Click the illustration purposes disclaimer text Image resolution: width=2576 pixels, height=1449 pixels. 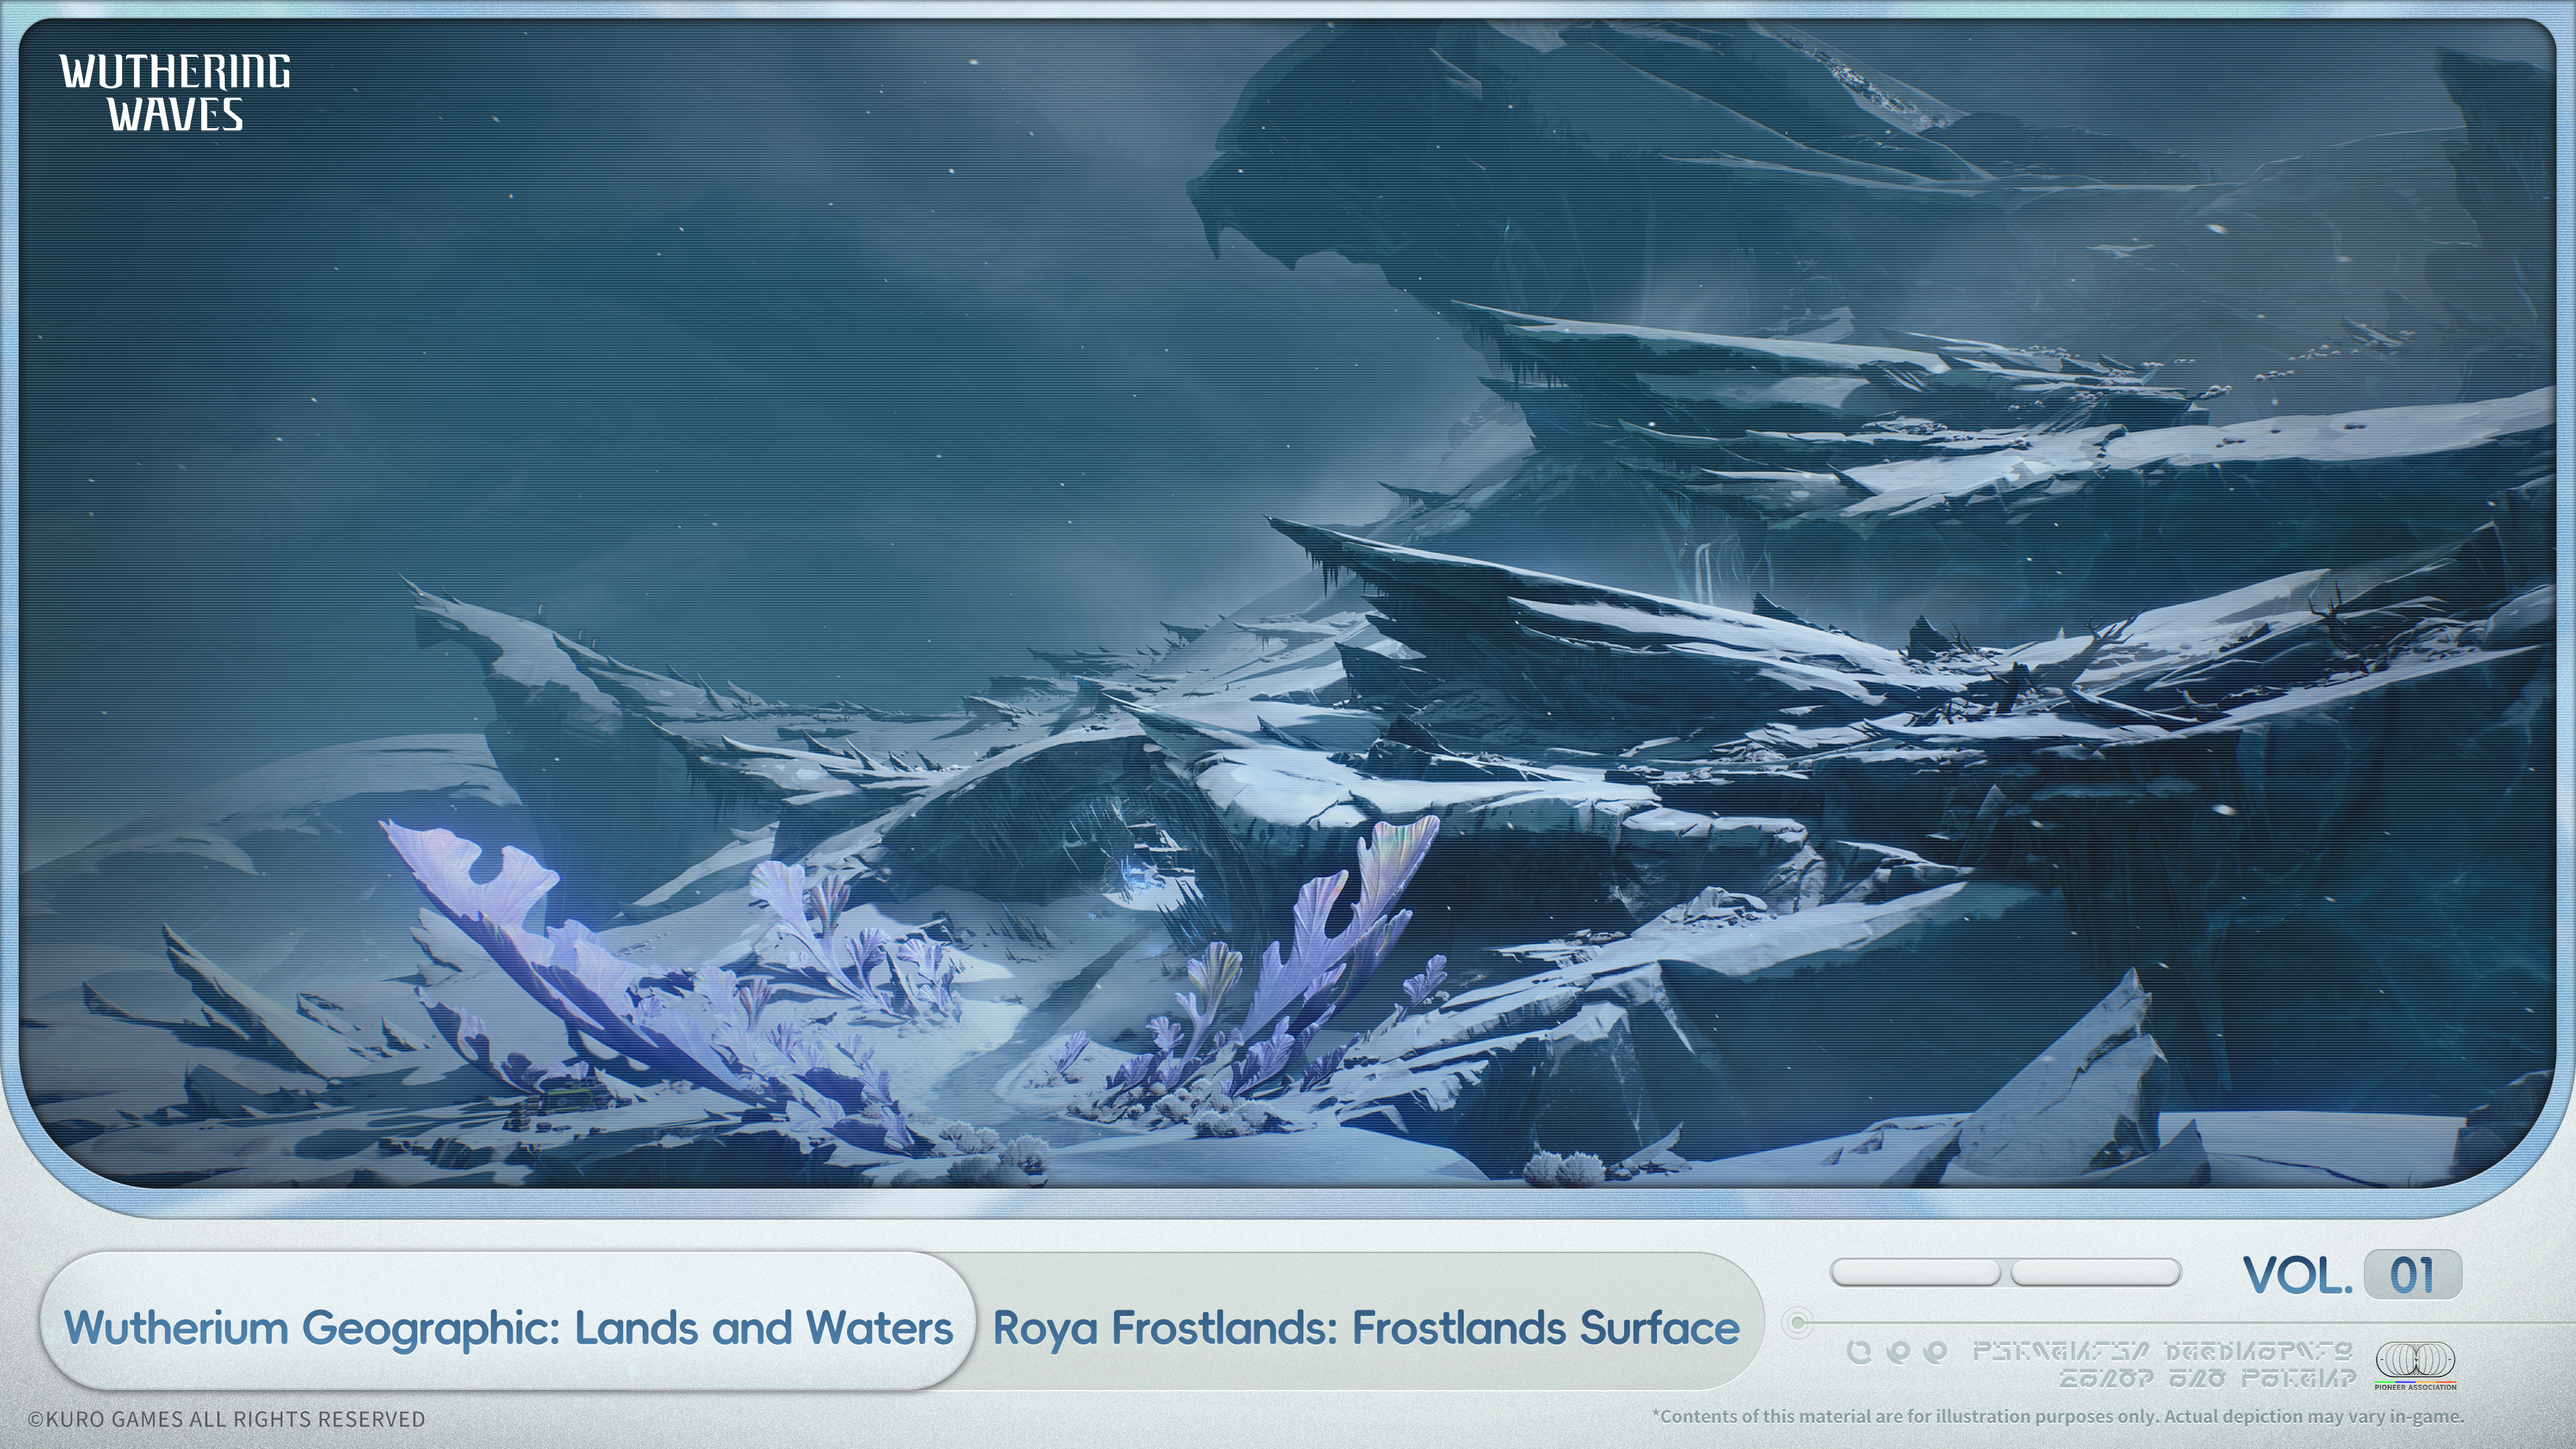pos(2058,1416)
